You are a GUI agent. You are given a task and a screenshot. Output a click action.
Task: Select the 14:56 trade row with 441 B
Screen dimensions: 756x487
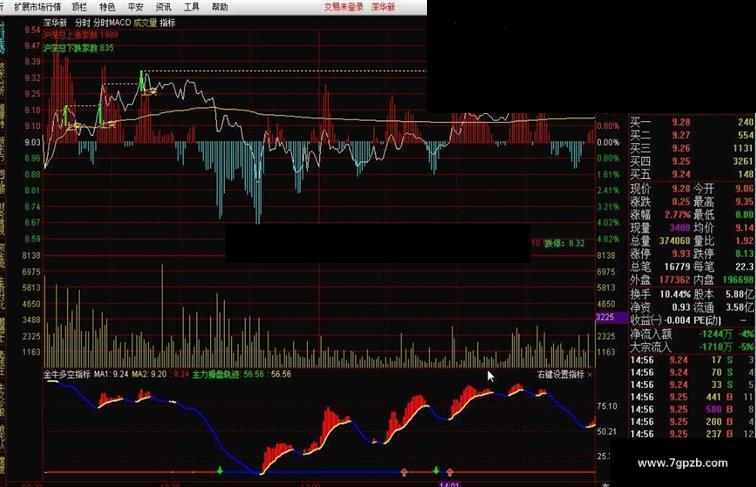click(692, 397)
